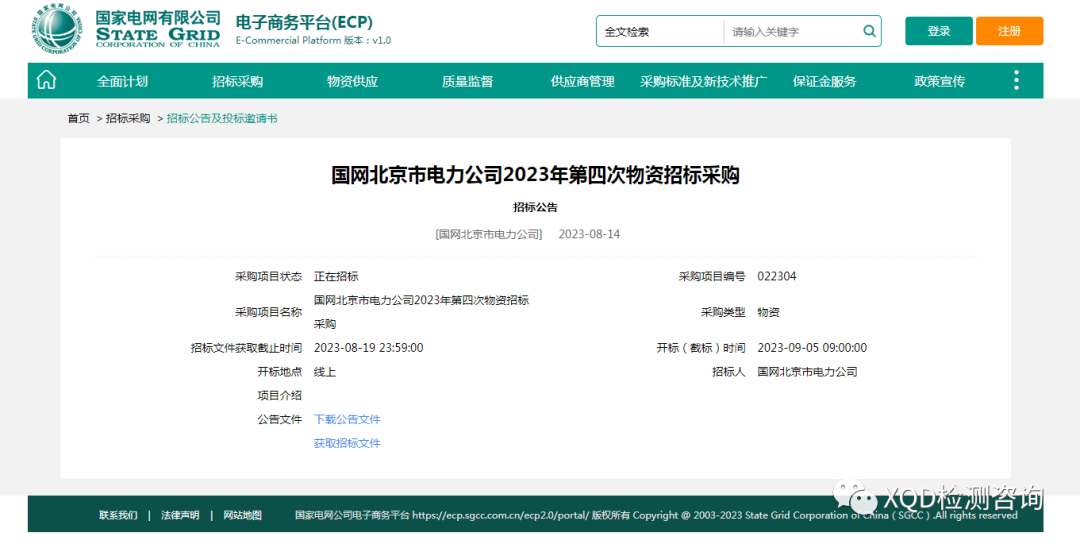Click the 招标文件获取截止时间 label

click(x=247, y=348)
